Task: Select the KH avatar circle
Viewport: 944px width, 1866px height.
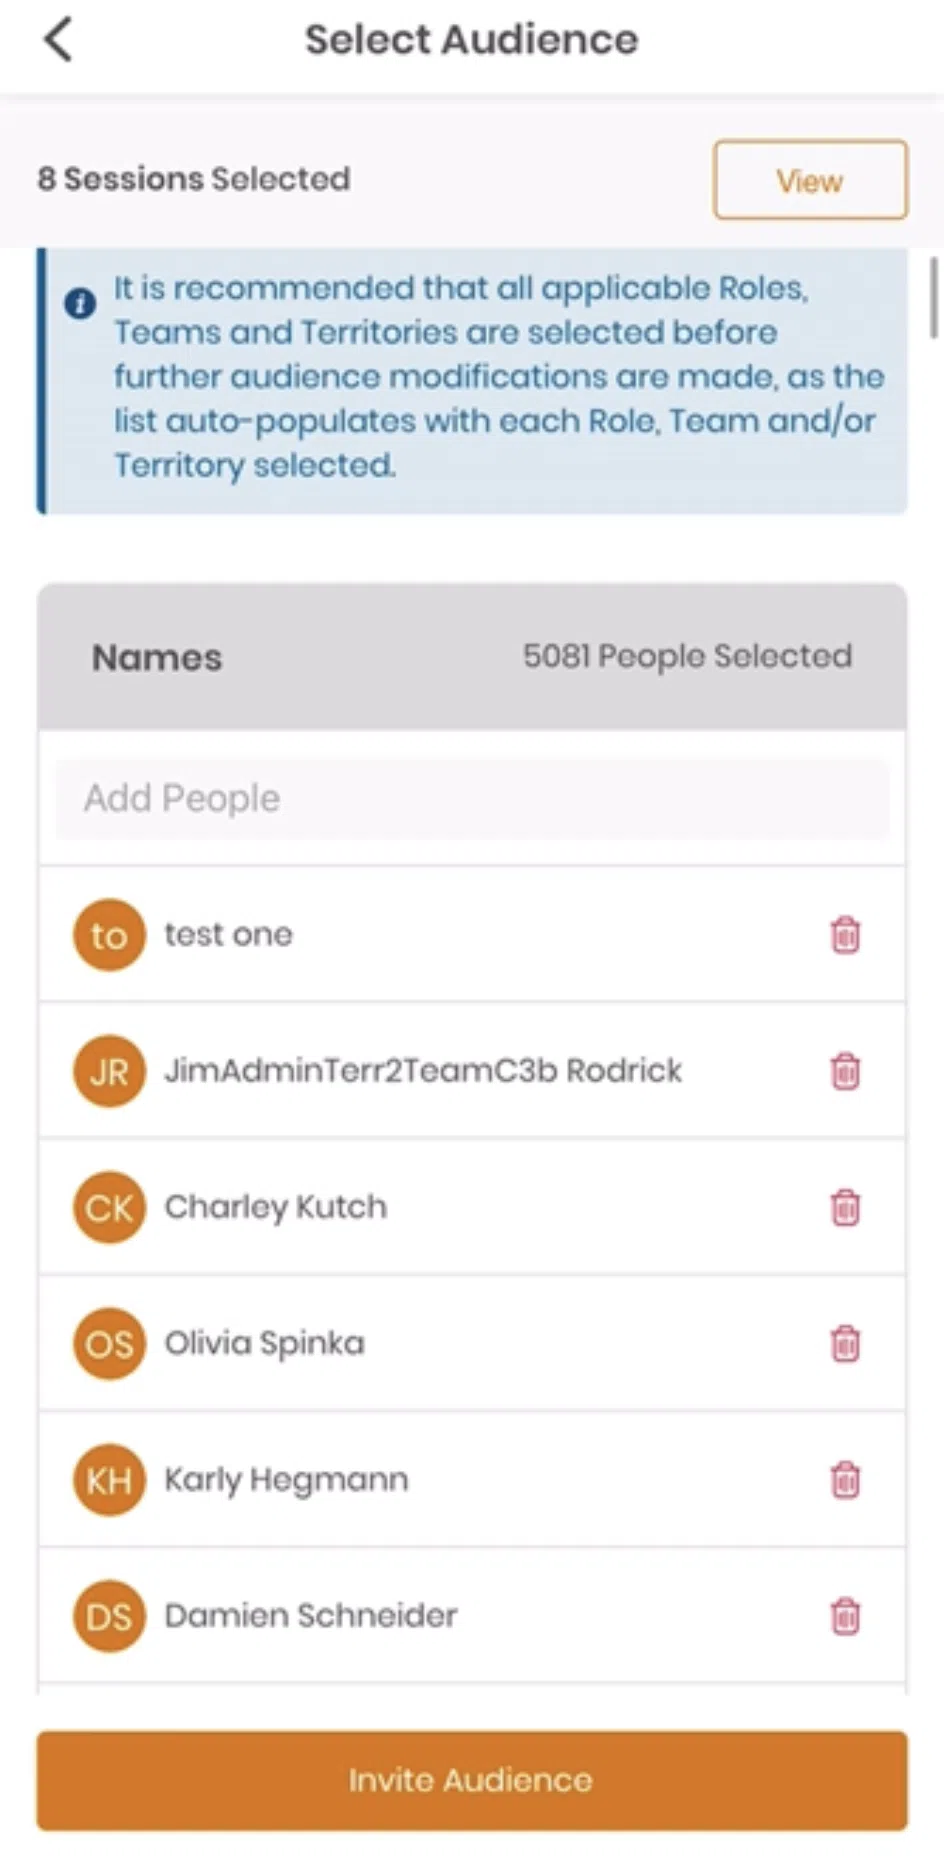Action: 109,1479
